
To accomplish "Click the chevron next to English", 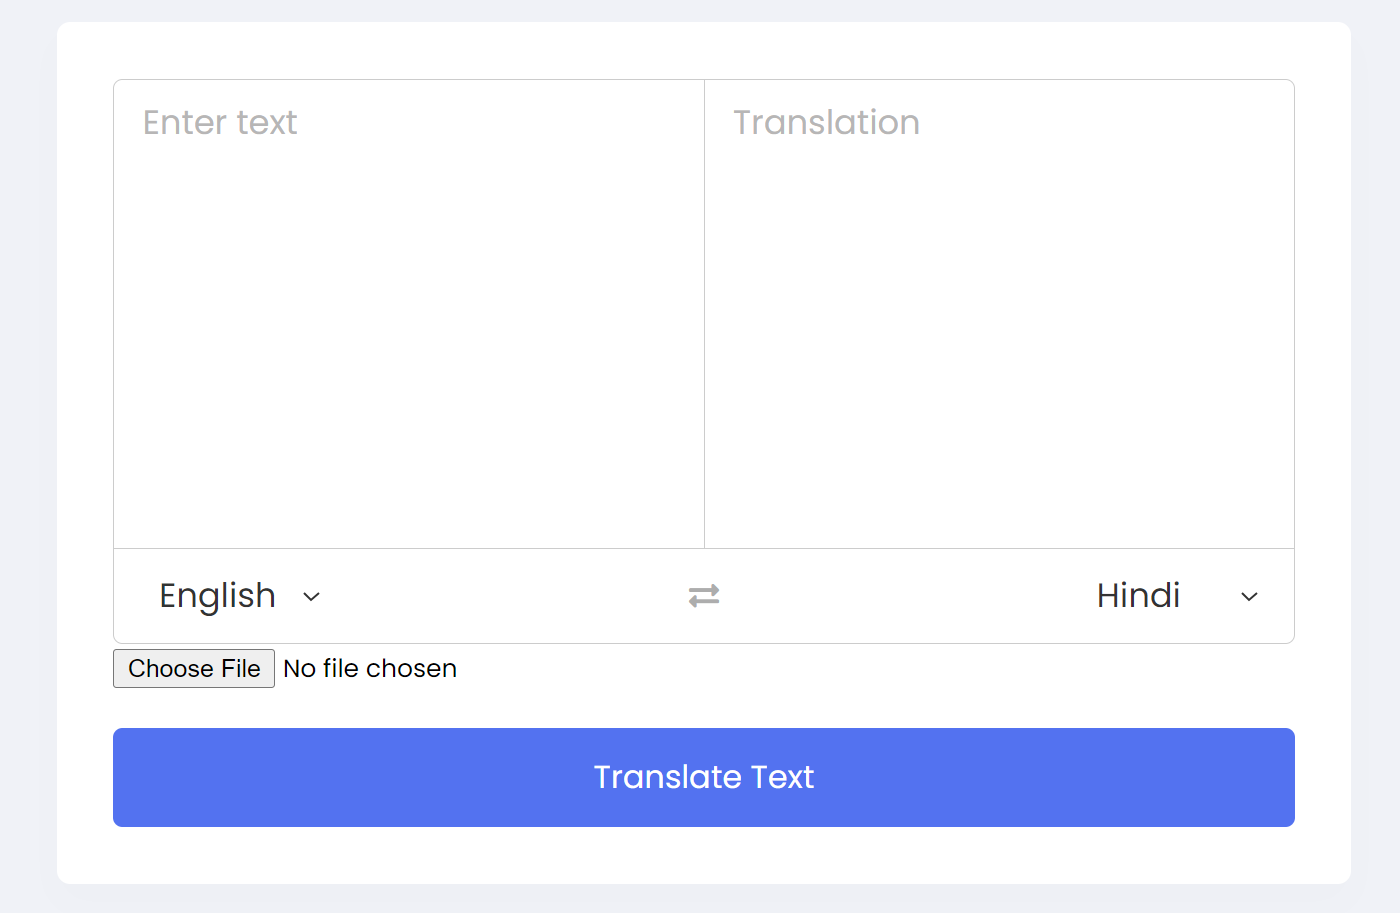I will (311, 597).
